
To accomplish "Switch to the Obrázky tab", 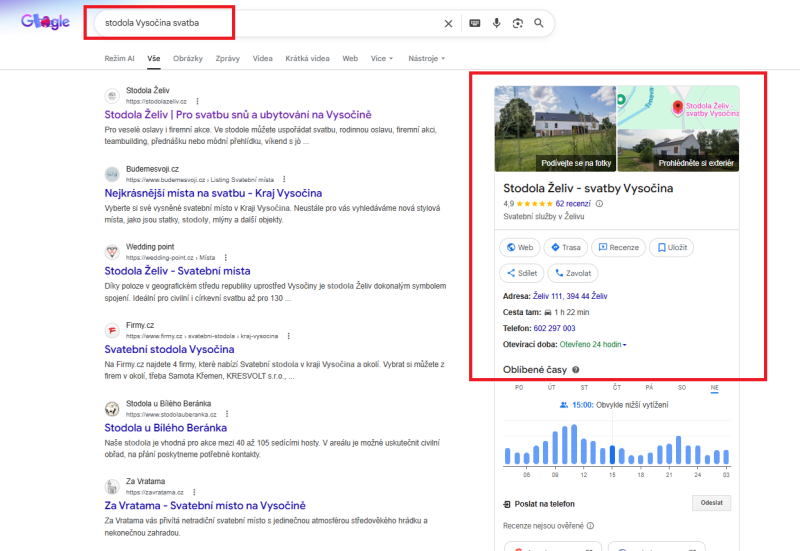I will (x=187, y=59).
